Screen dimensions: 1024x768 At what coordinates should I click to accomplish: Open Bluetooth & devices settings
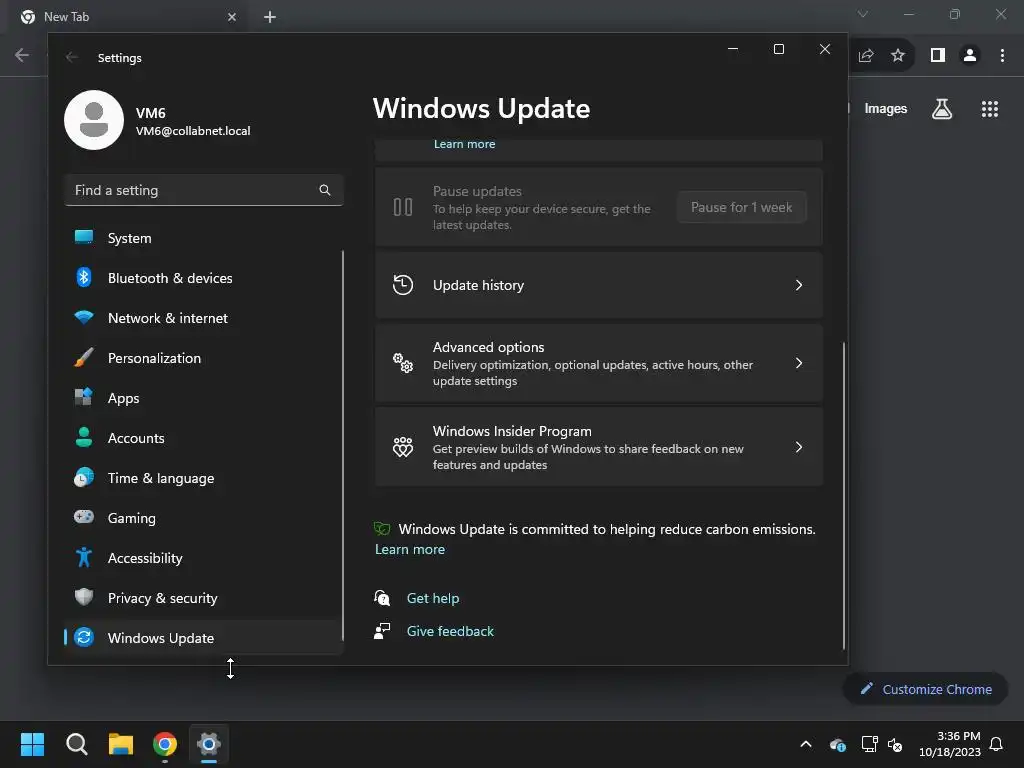click(x=203, y=278)
